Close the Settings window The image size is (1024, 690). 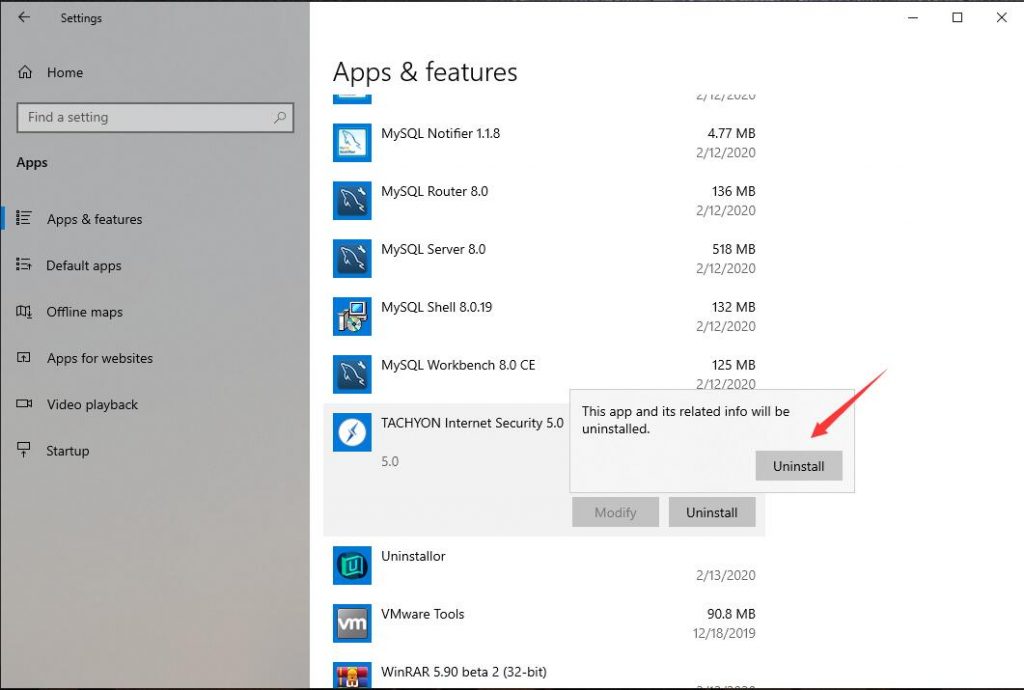(x=1002, y=18)
